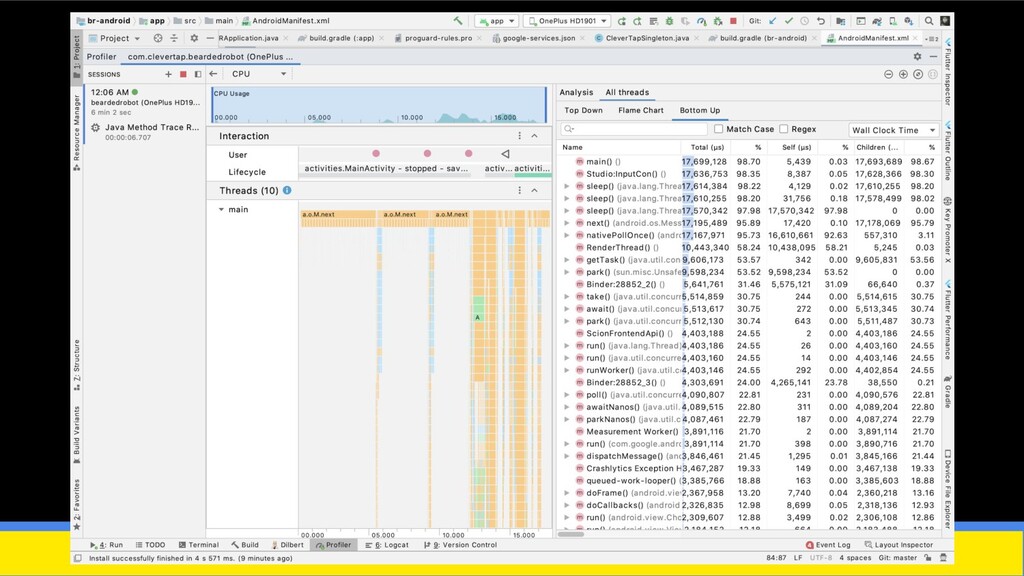The image size is (1024, 576).
Task: Collapse the Threads section chevron
Action: pyautogui.click(x=534, y=190)
